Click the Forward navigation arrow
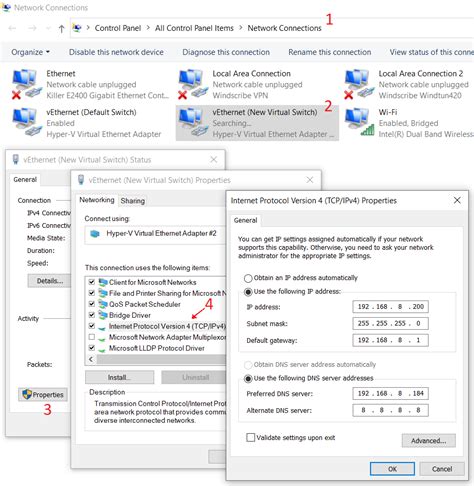474x486 pixels. coord(32,28)
